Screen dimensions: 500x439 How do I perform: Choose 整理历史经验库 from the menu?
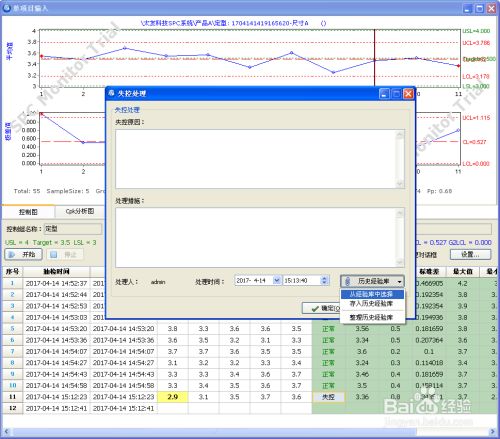click(x=372, y=317)
